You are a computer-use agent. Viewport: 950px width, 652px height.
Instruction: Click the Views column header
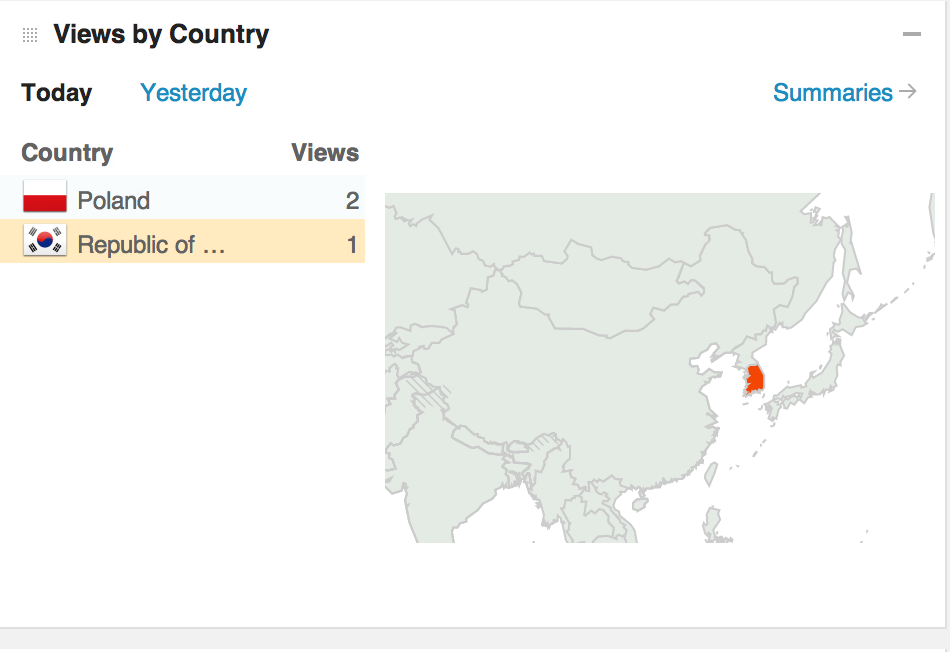325,153
